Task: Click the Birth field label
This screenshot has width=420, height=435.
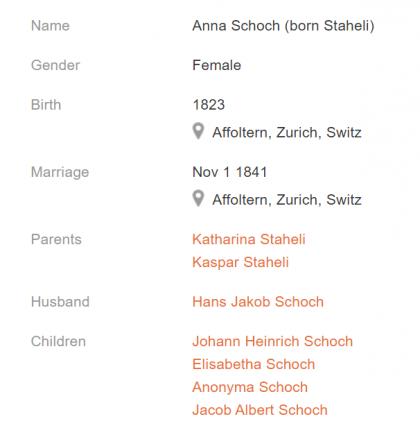Action: pyautogui.click(x=46, y=105)
